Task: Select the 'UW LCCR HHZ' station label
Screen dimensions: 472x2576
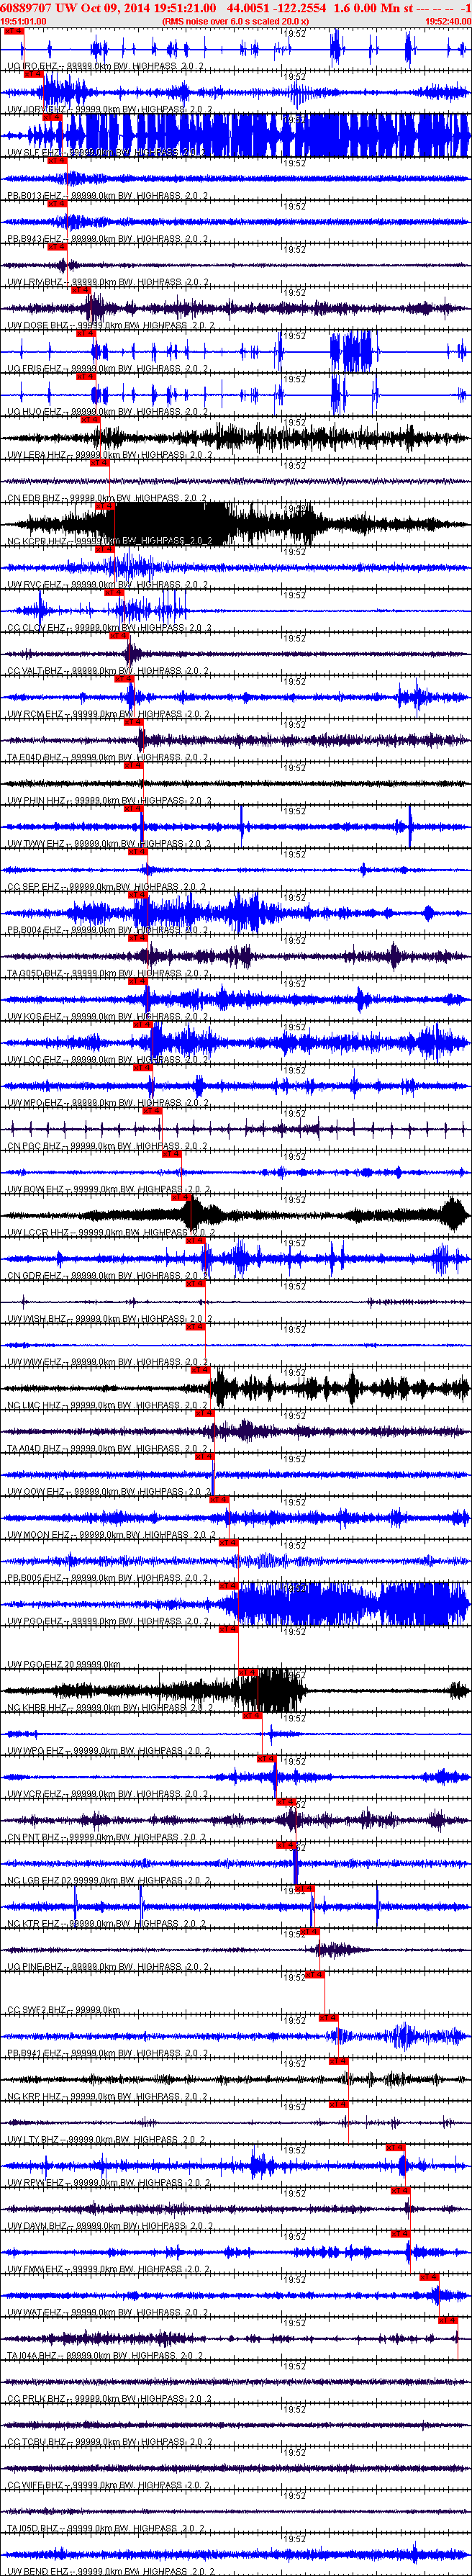Action: [38, 1231]
